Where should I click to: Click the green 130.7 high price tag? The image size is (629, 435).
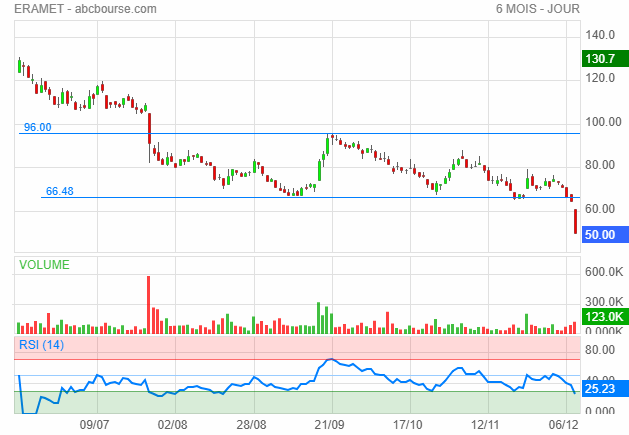pyautogui.click(x=605, y=59)
